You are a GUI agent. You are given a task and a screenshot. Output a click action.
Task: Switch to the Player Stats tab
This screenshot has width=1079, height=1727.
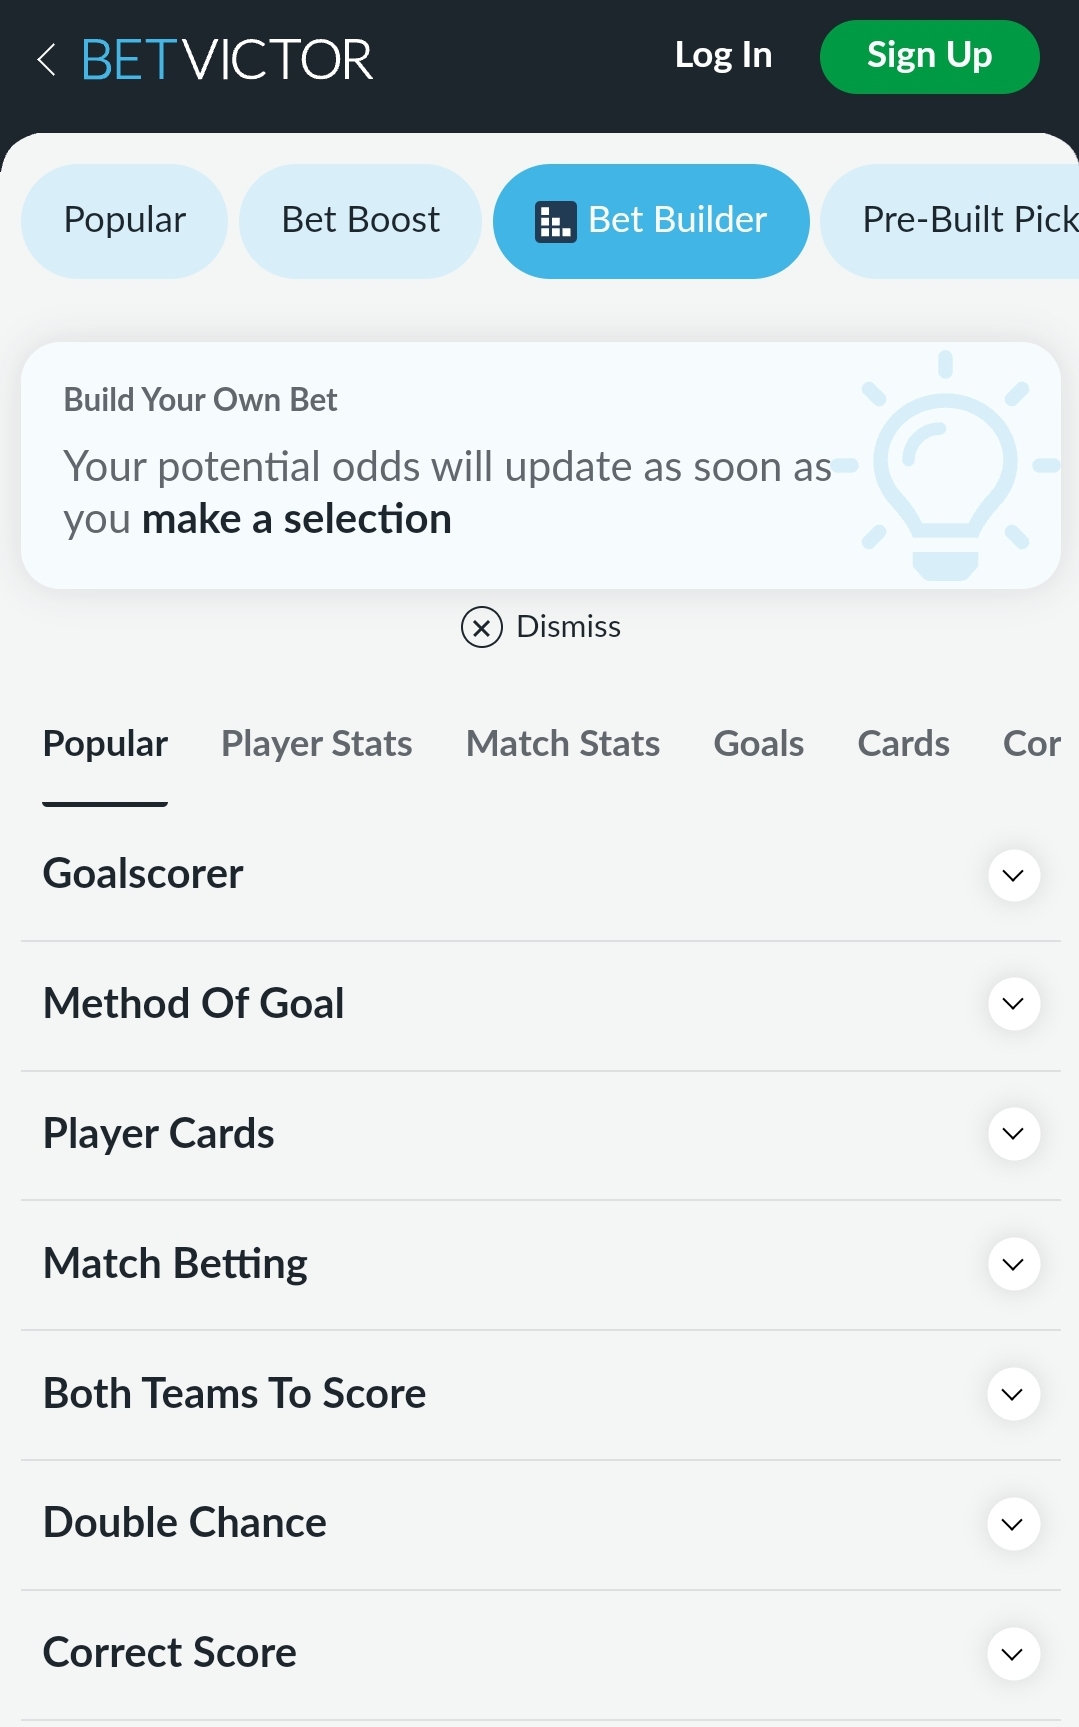click(x=317, y=744)
